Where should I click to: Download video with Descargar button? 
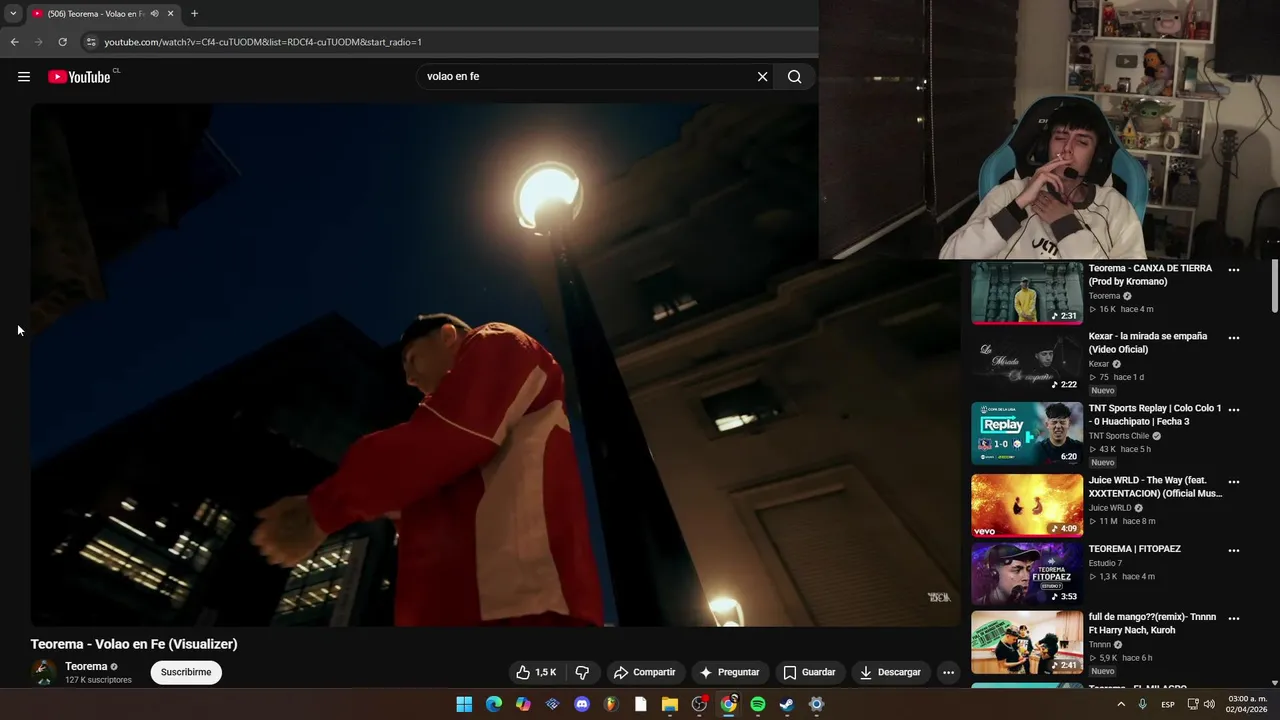pyautogui.click(x=890, y=673)
